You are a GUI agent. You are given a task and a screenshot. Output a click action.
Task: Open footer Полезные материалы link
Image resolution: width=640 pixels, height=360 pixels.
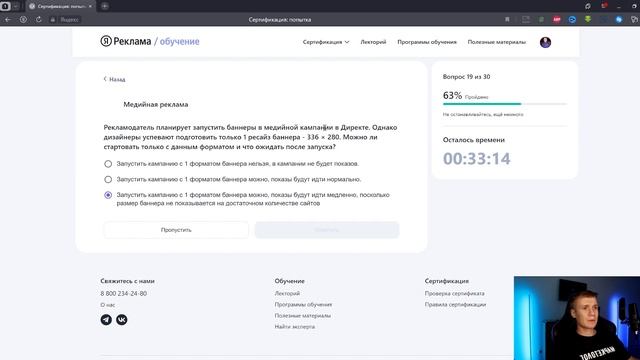click(x=303, y=316)
